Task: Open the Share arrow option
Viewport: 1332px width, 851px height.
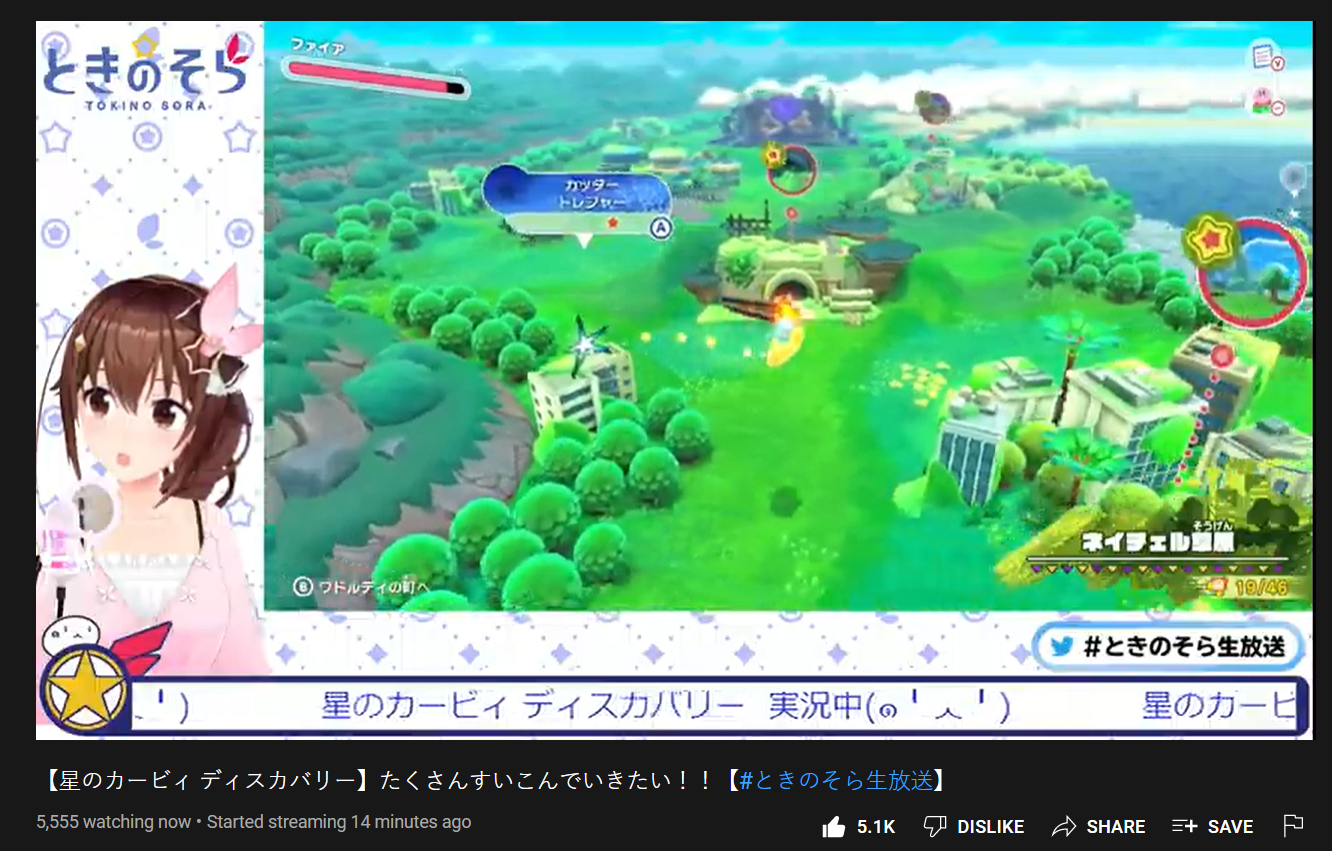Action: pyautogui.click(x=1063, y=826)
